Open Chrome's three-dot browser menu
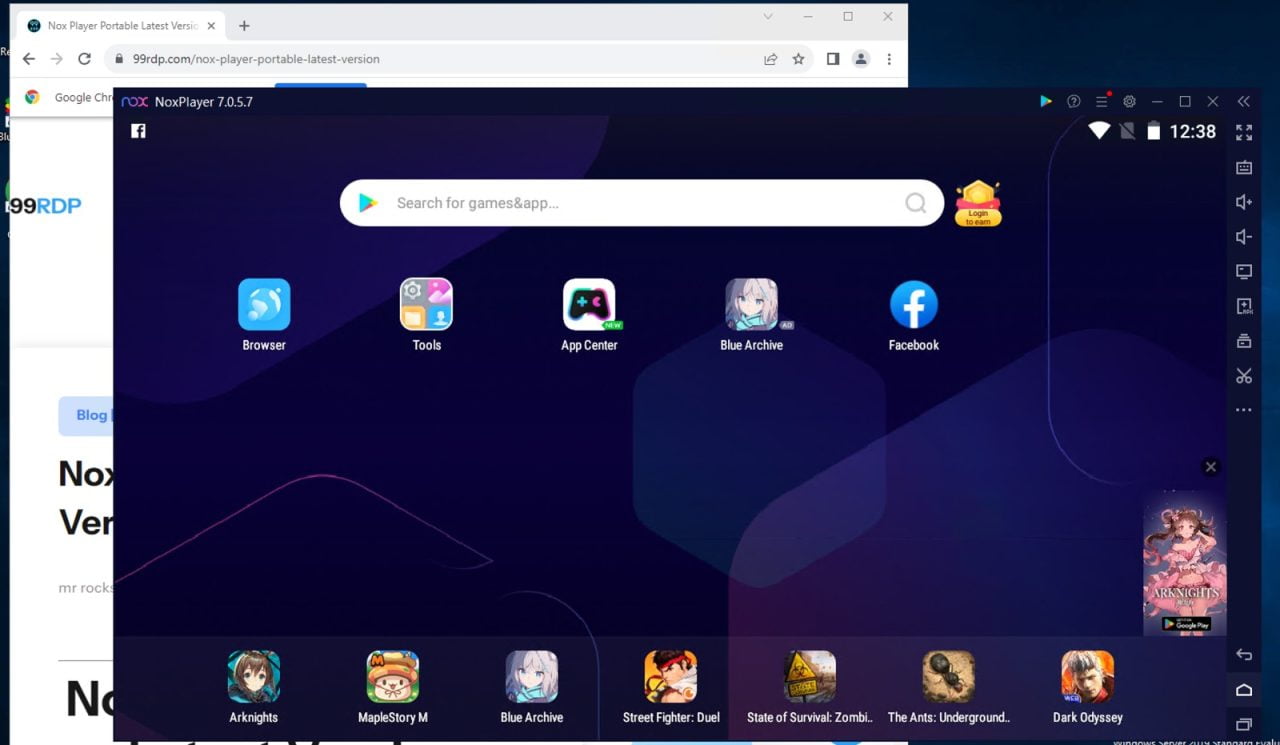Viewport: 1280px width, 745px height. [x=888, y=59]
